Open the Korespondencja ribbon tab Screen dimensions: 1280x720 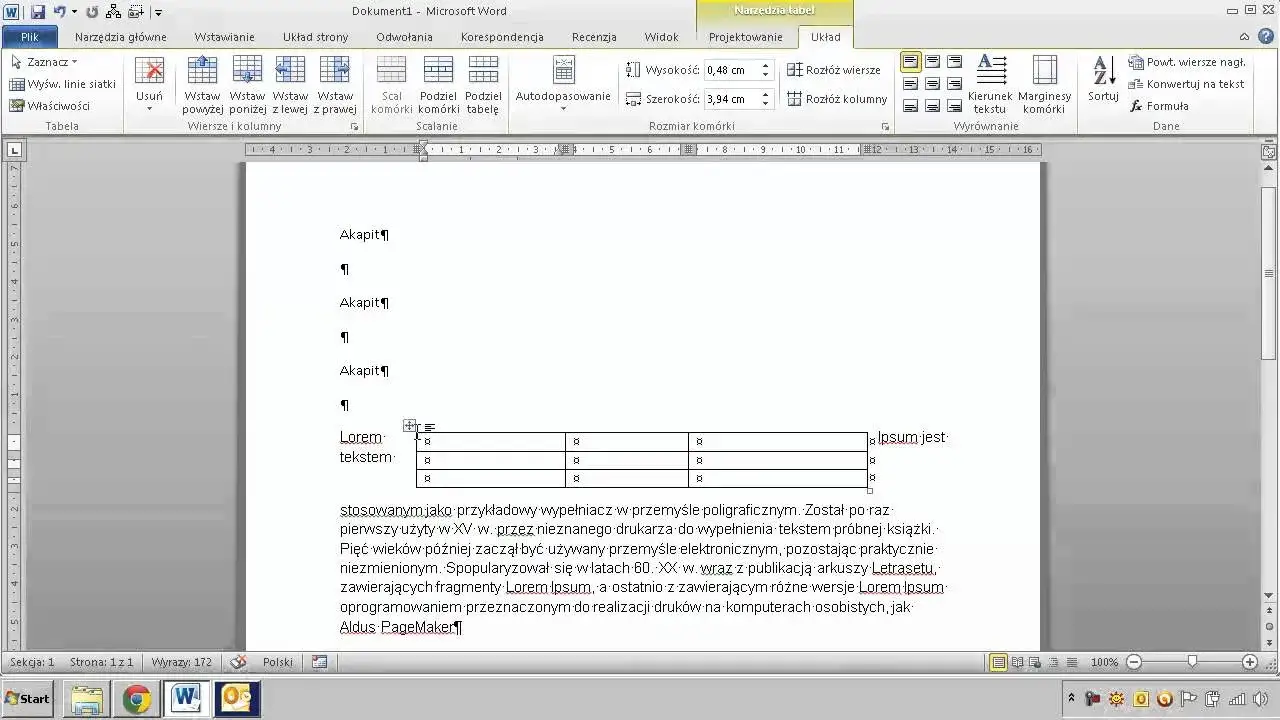pyautogui.click(x=502, y=37)
